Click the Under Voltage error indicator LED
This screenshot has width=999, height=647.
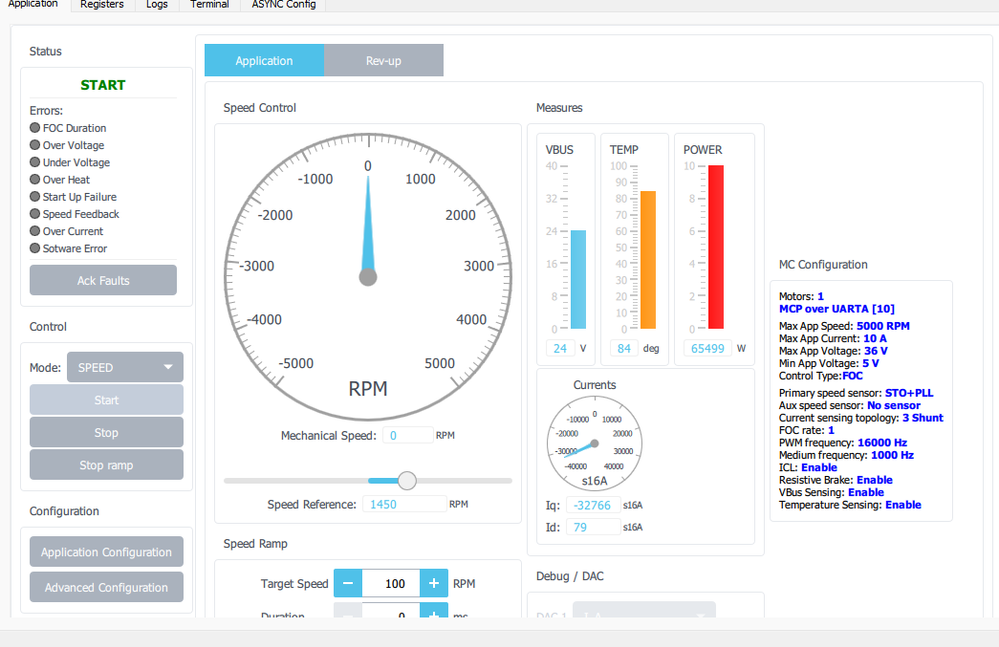click(x=35, y=162)
